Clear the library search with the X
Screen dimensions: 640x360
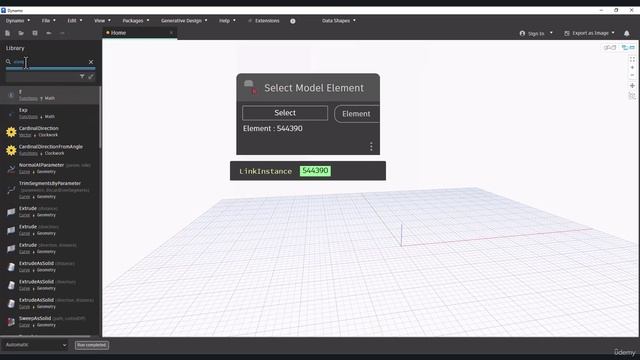[91, 62]
